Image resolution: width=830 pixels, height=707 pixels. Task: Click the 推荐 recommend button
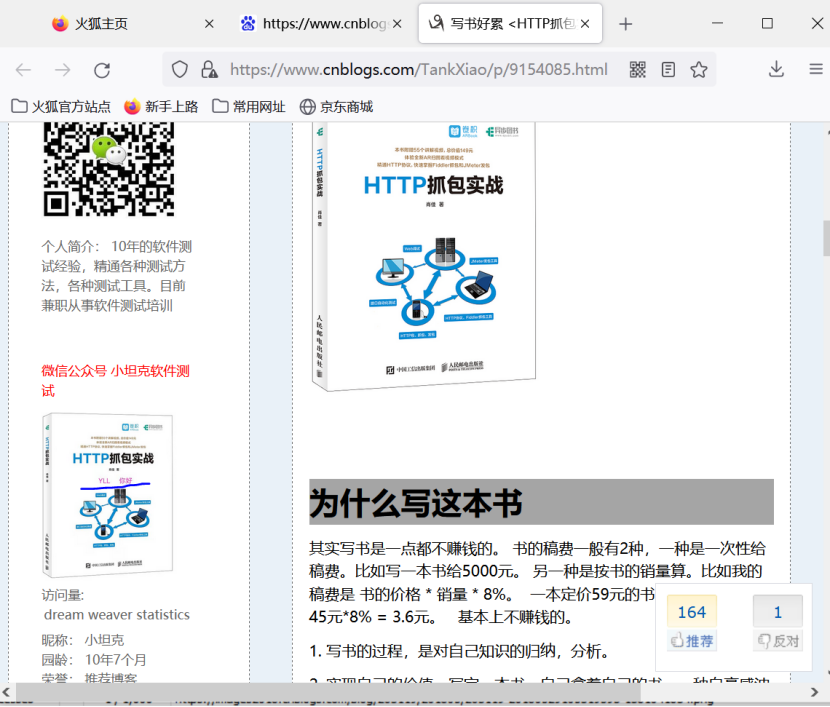click(692, 641)
